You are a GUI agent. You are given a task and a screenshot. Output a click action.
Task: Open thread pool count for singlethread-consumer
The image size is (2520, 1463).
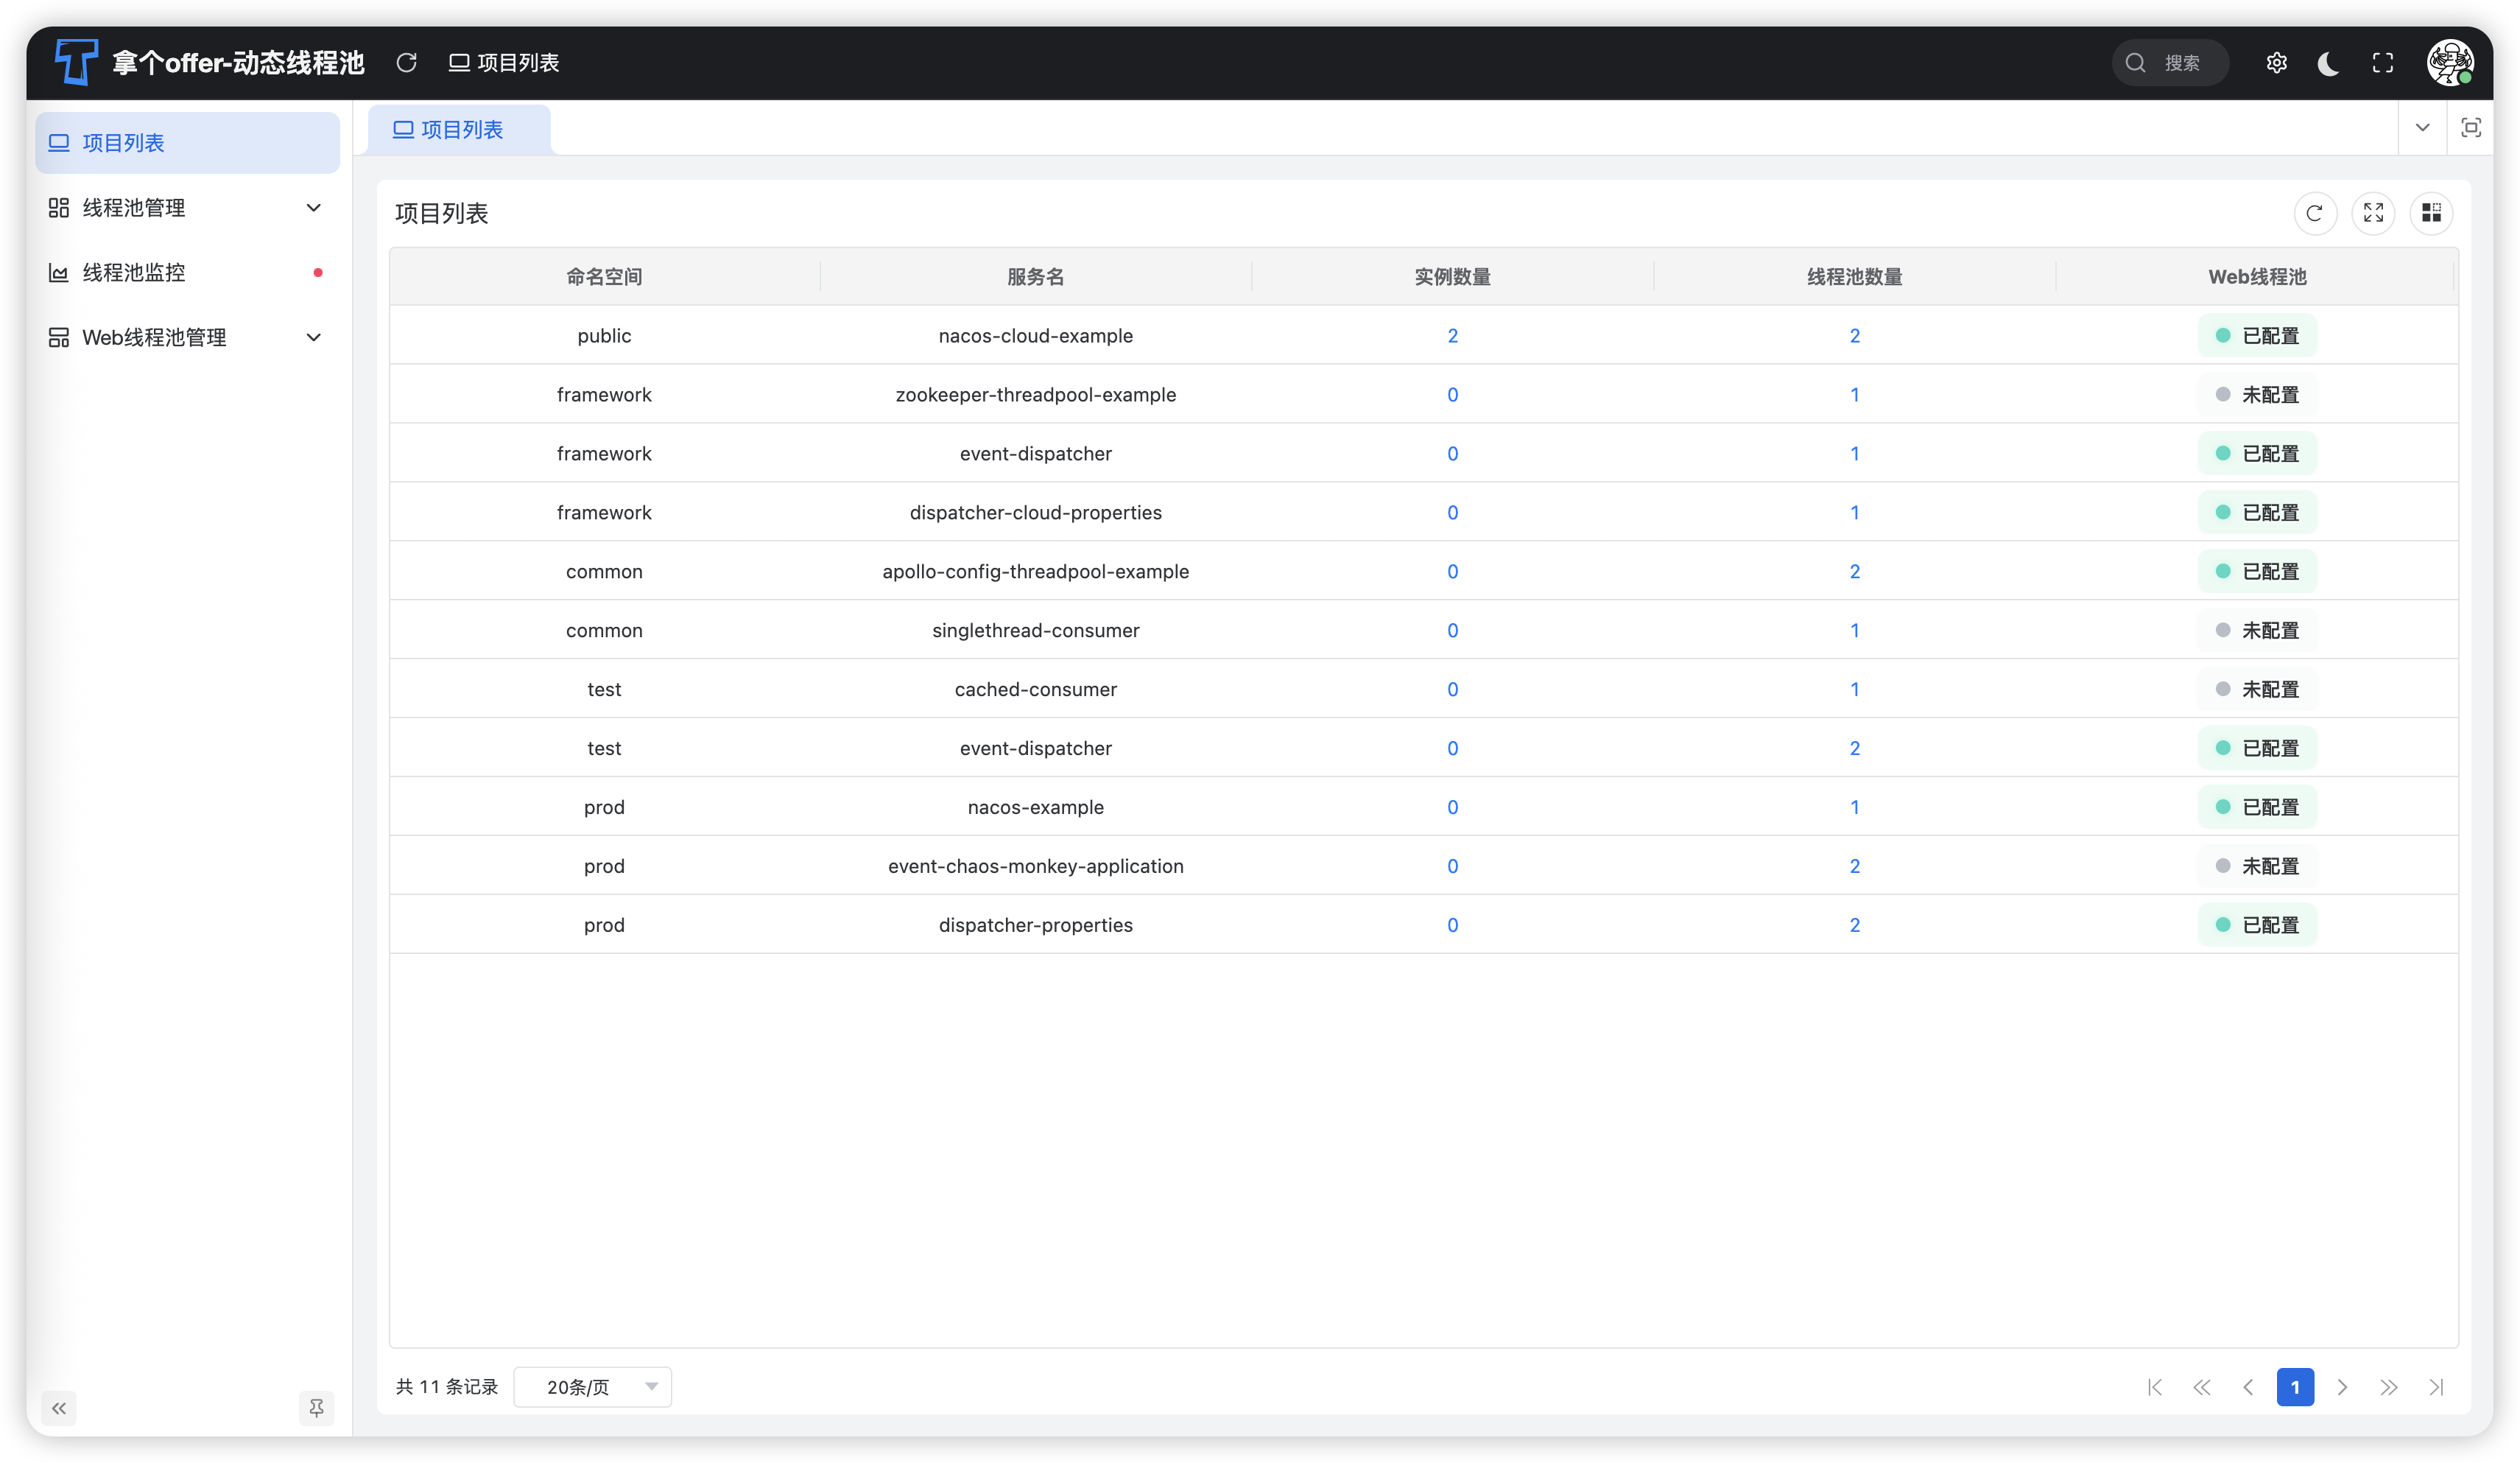tap(1854, 631)
